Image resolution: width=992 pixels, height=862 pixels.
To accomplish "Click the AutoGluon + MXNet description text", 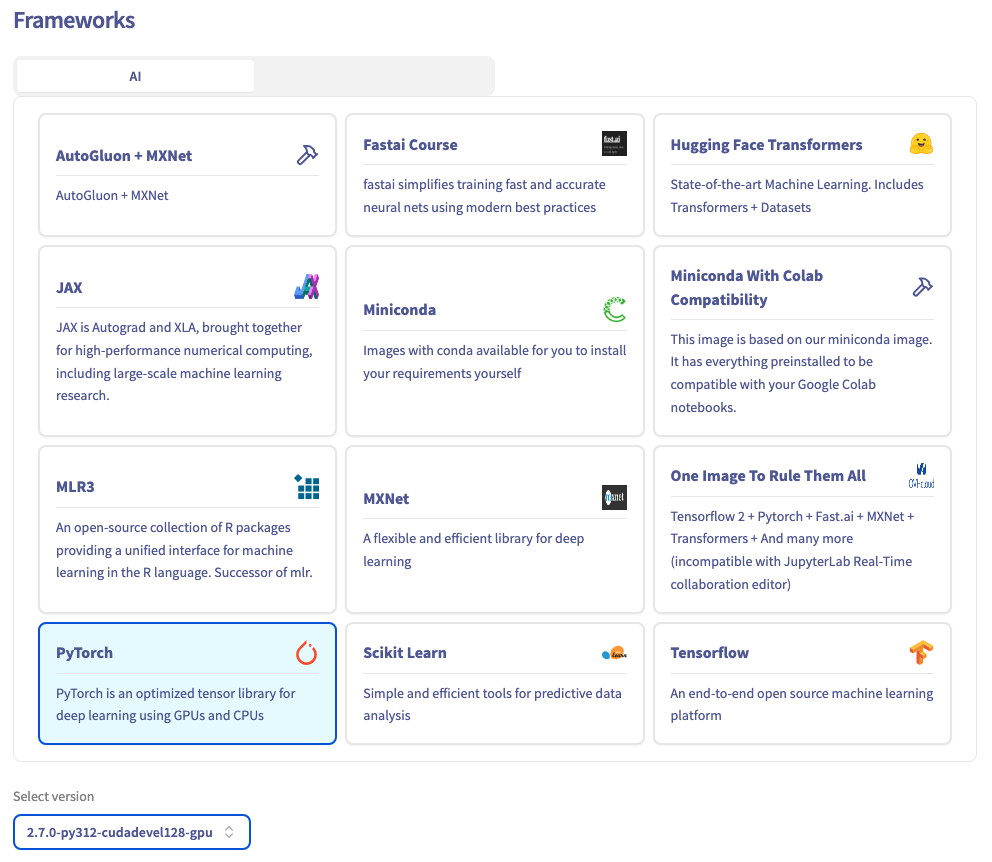I will 112,195.
